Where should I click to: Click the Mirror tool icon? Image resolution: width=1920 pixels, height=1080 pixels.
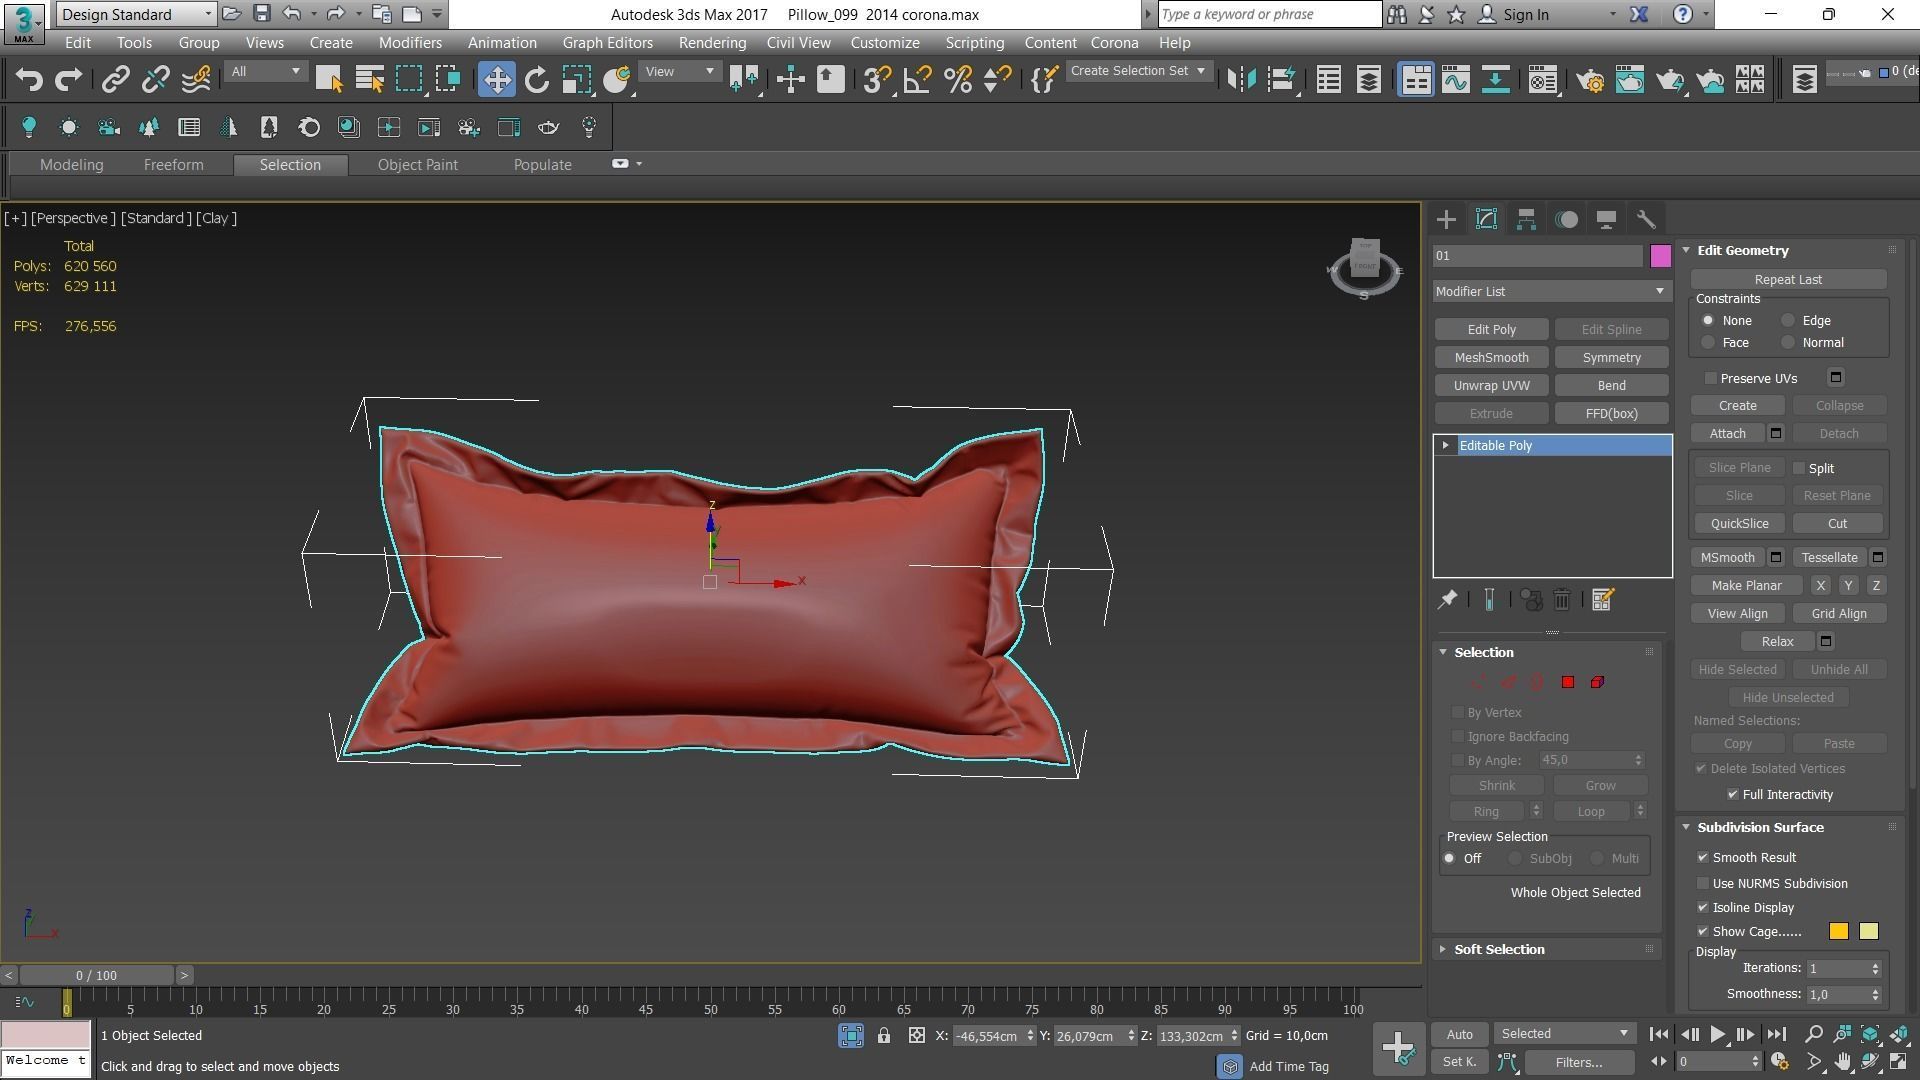(1241, 80)
